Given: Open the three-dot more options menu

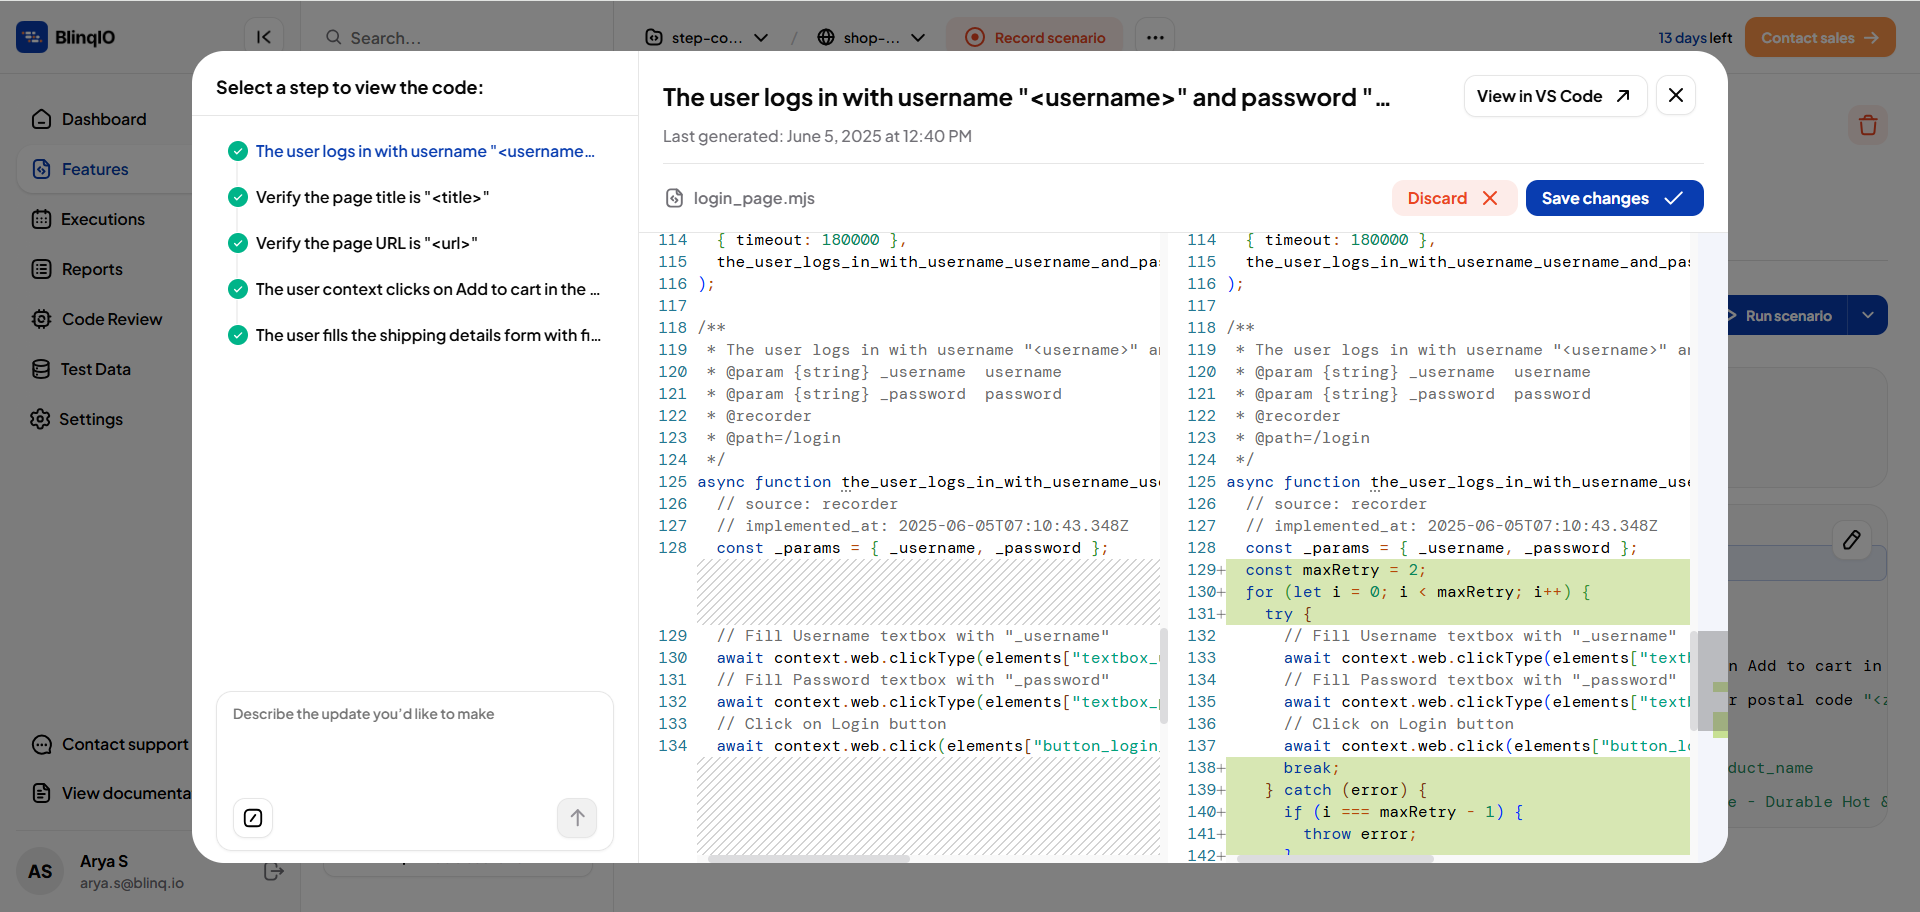Looking at the screenshot, I should click(x=1155, y=37).
